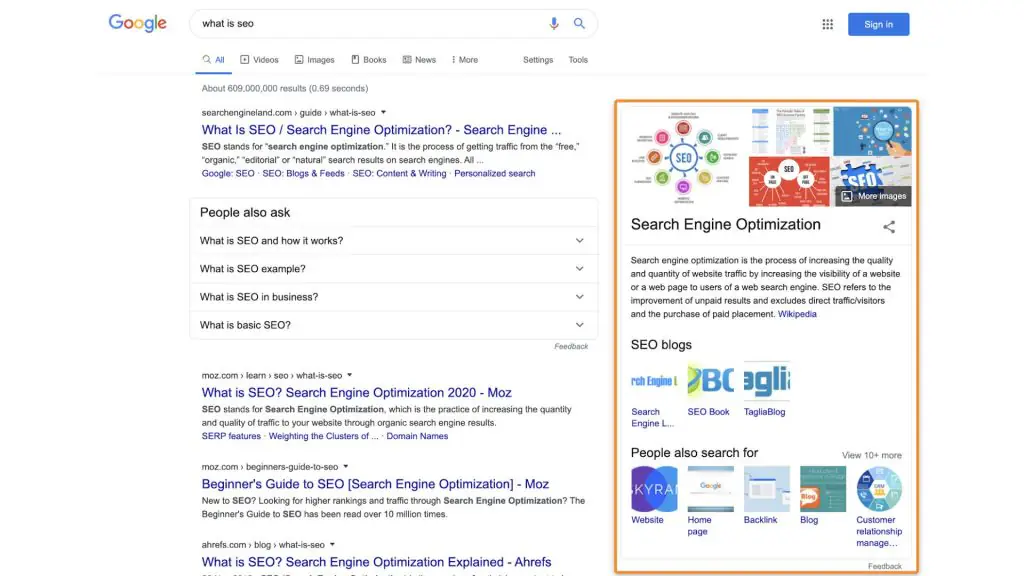Open 'What is SEO? Search Engine Optimization 2020 - Moz'
Image resolution: width=1024 pixels, height=576 pixels.
pyautogui.click(x=357, y=392)
